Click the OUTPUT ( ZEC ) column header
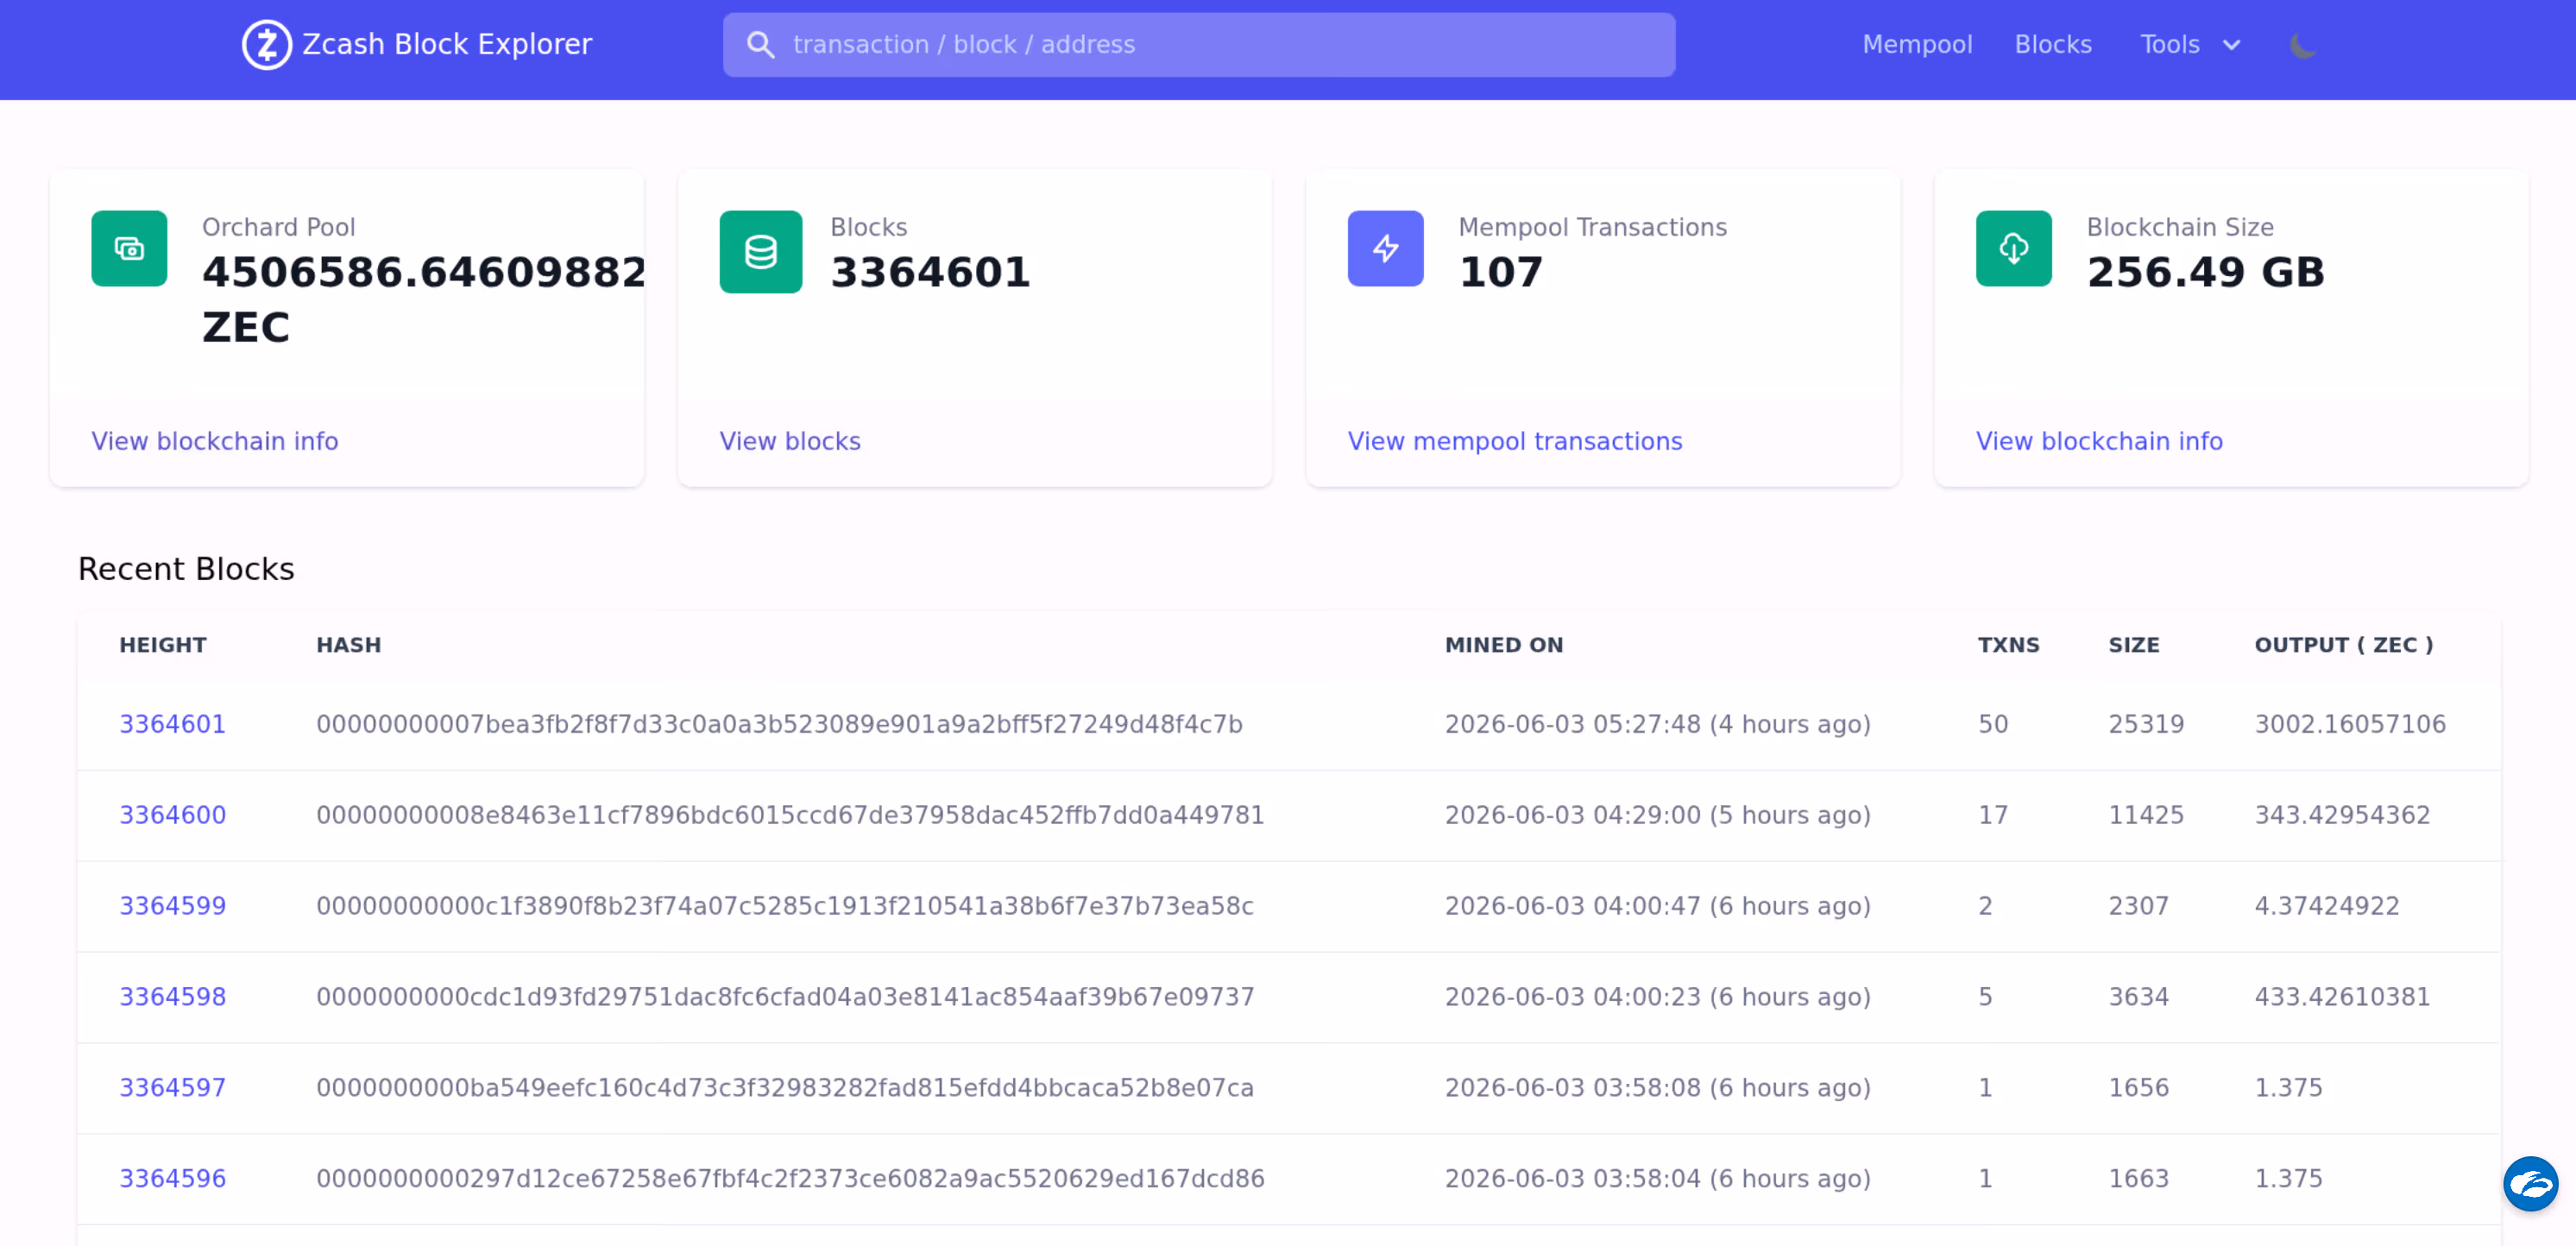The image size is (2576, 1246). click(x=2343, y=645)
